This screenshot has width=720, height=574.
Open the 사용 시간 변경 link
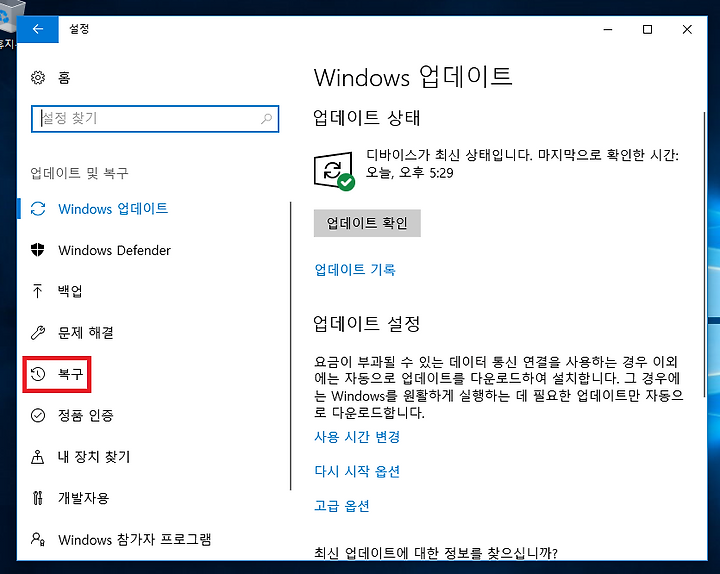357,437
